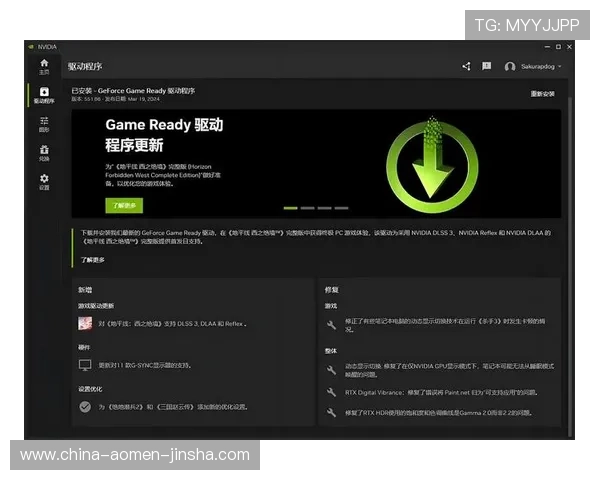This screenshot has height=480, width=600.
Task: Open the Graphics settings sidebar item
Action: click(x=44, y=124)
